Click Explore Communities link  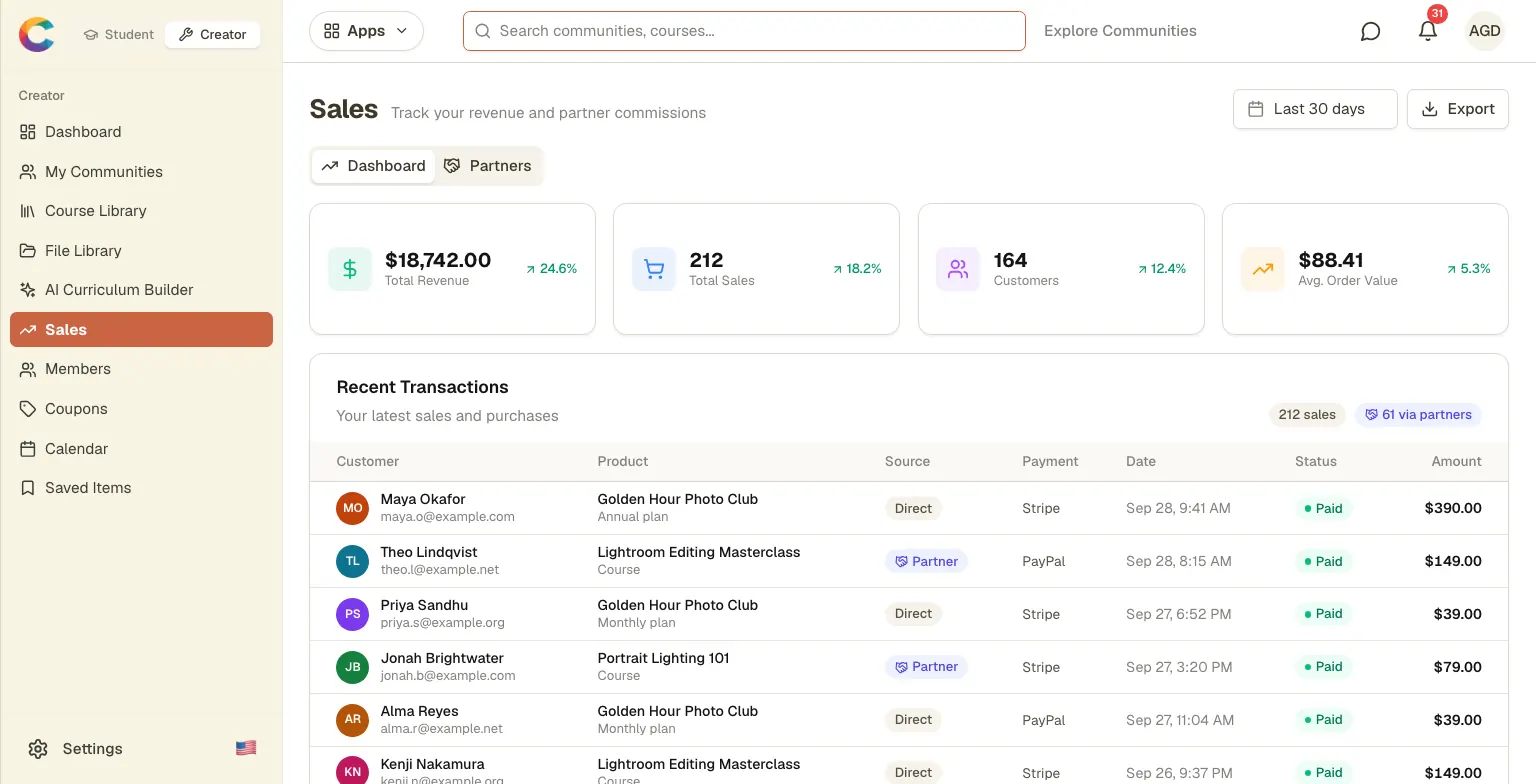coord(1120,31)
